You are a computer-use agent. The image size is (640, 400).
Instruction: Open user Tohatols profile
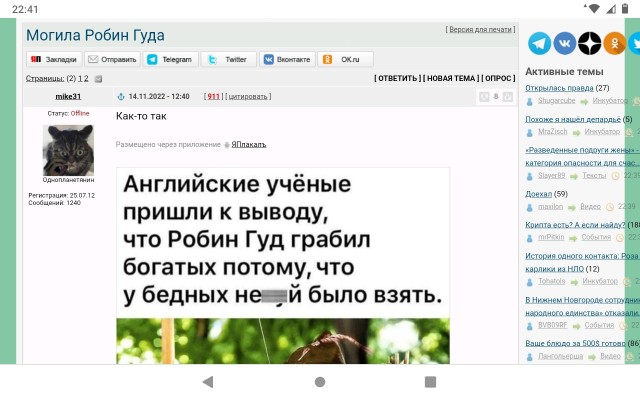click(551, 281)
